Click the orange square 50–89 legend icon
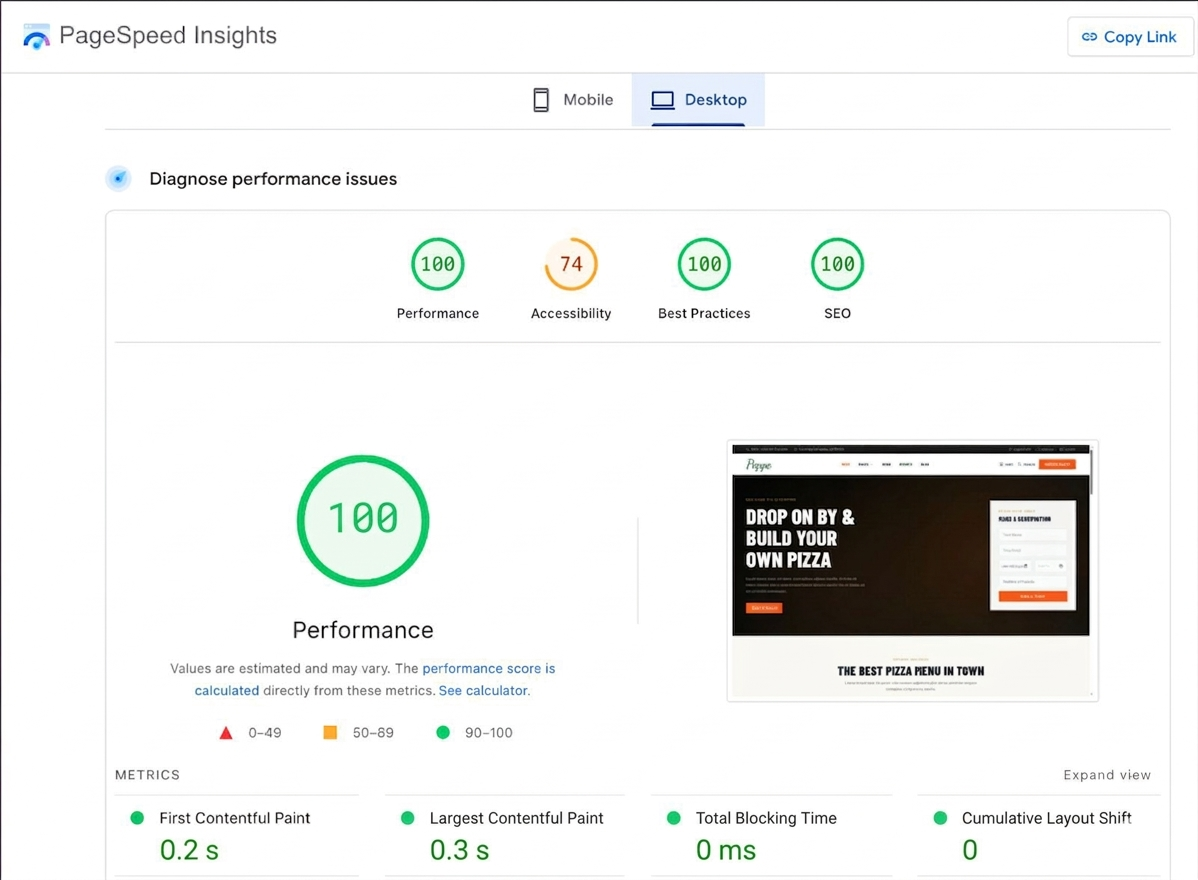1198x880 pixels. (330, 733)
